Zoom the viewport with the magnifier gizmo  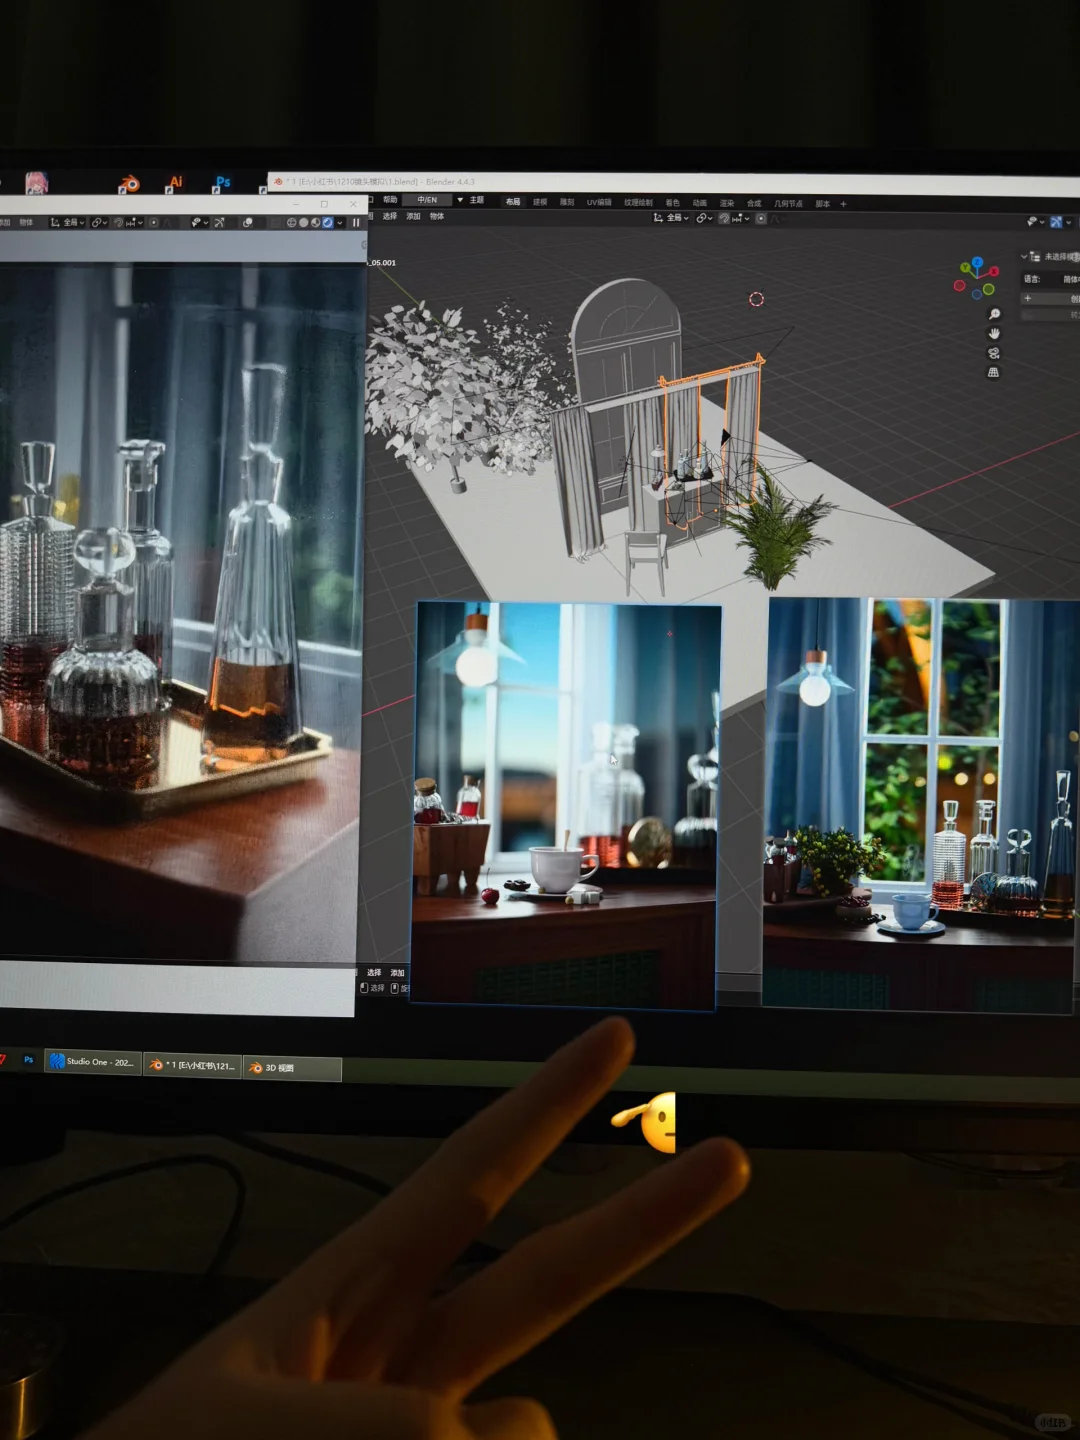(x=994, y=314)
